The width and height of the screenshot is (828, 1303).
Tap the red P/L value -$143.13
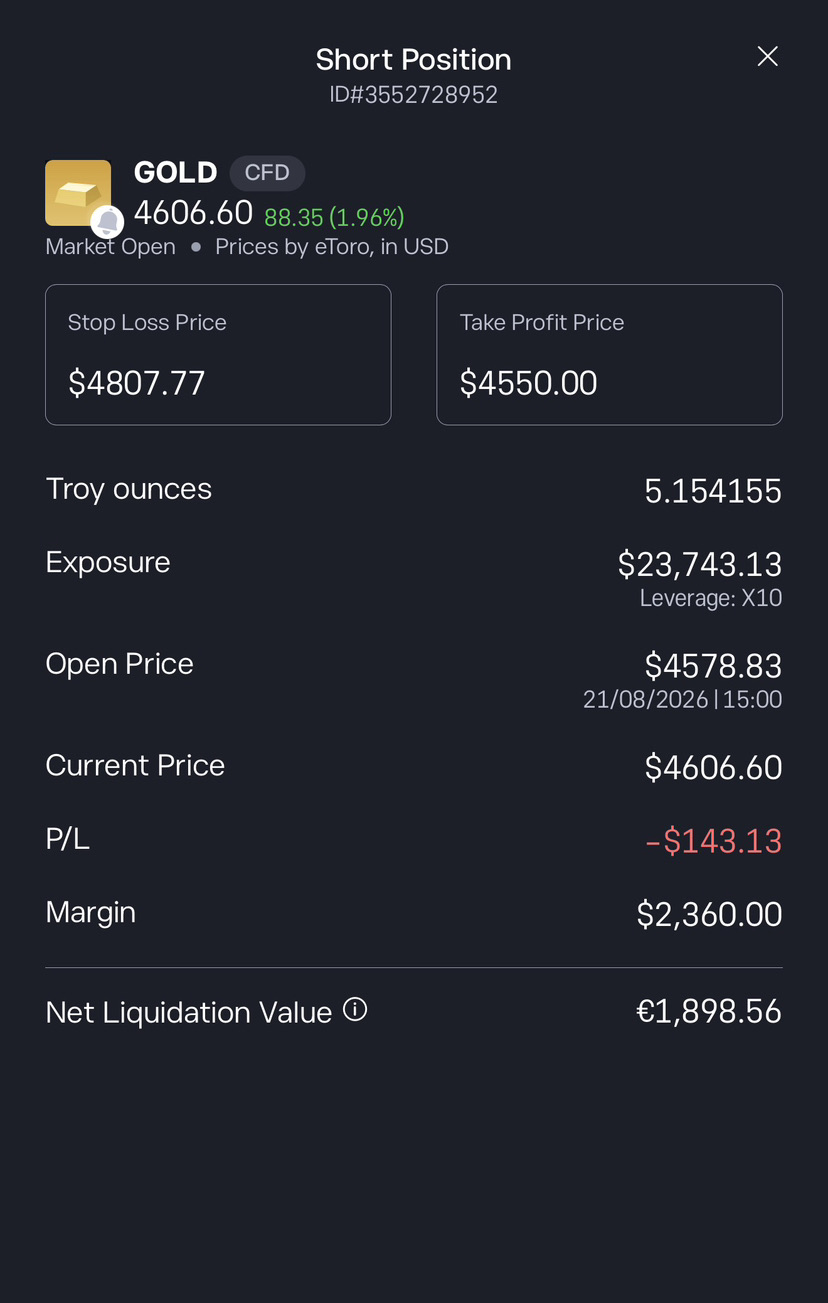(714, 841)
